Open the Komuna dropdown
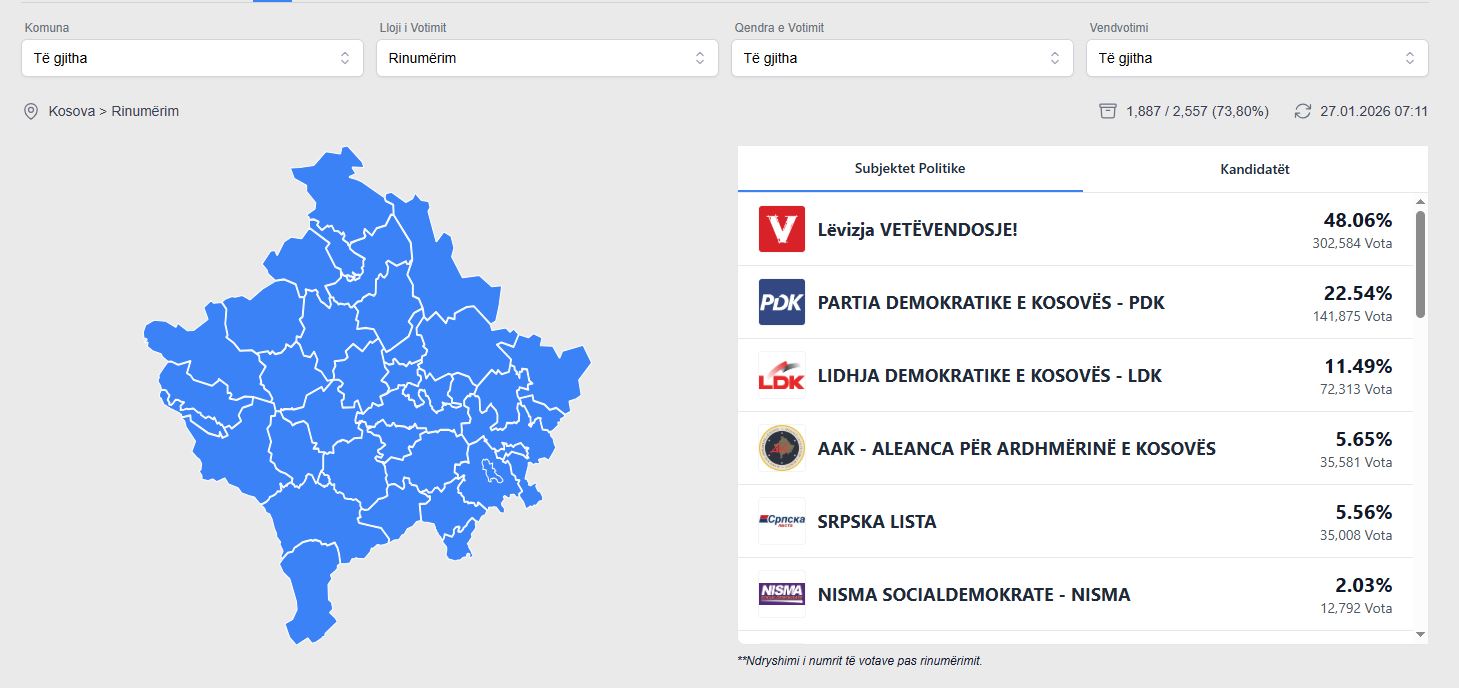1459x688 pixels. [192, 58]
